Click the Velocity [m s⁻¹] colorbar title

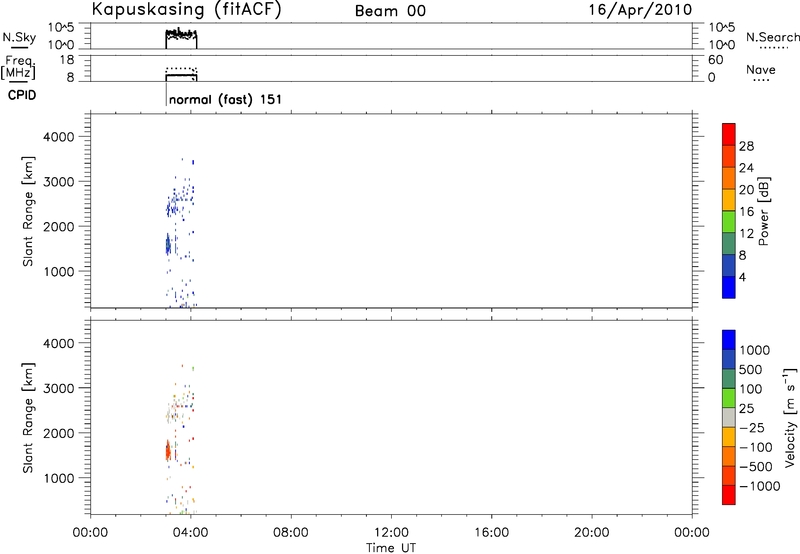click(790, 417)
